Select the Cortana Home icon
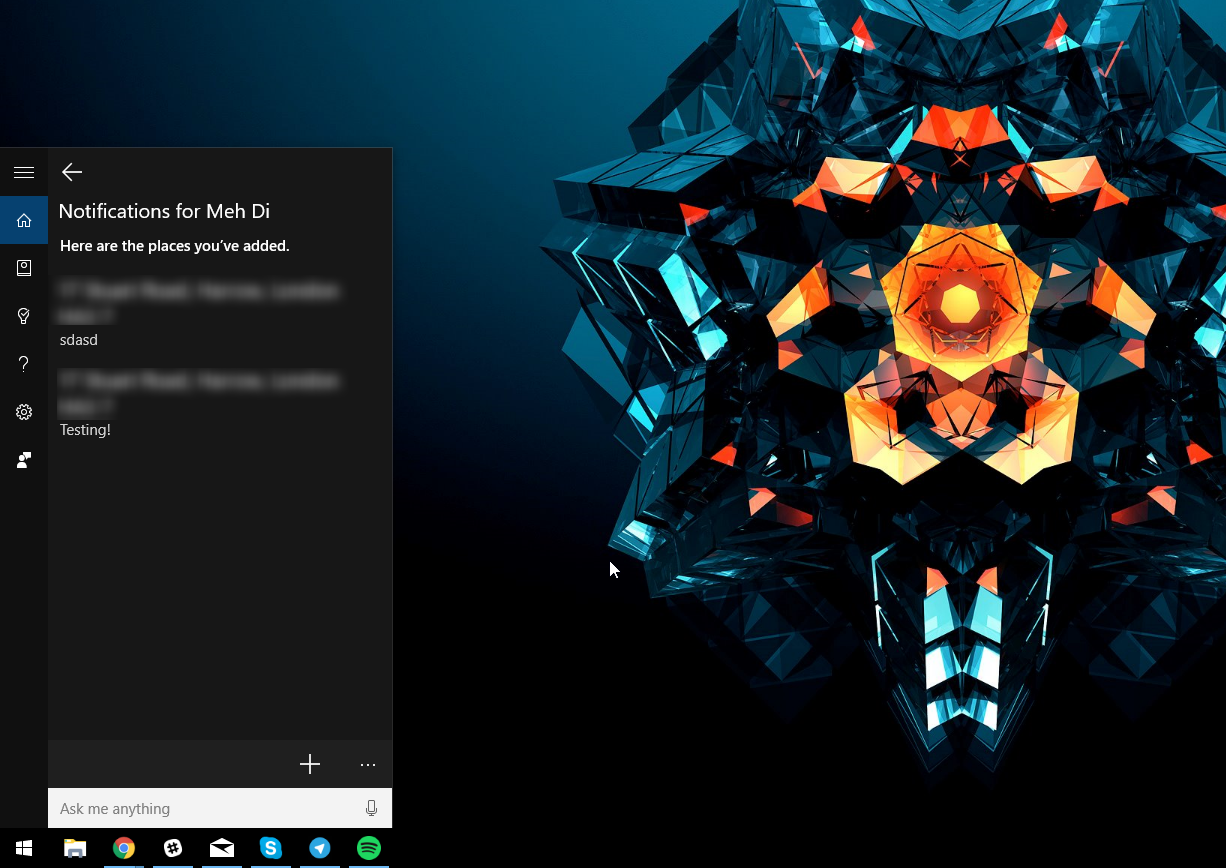This screenshot has width=1226, height=868. pos(24,220)
